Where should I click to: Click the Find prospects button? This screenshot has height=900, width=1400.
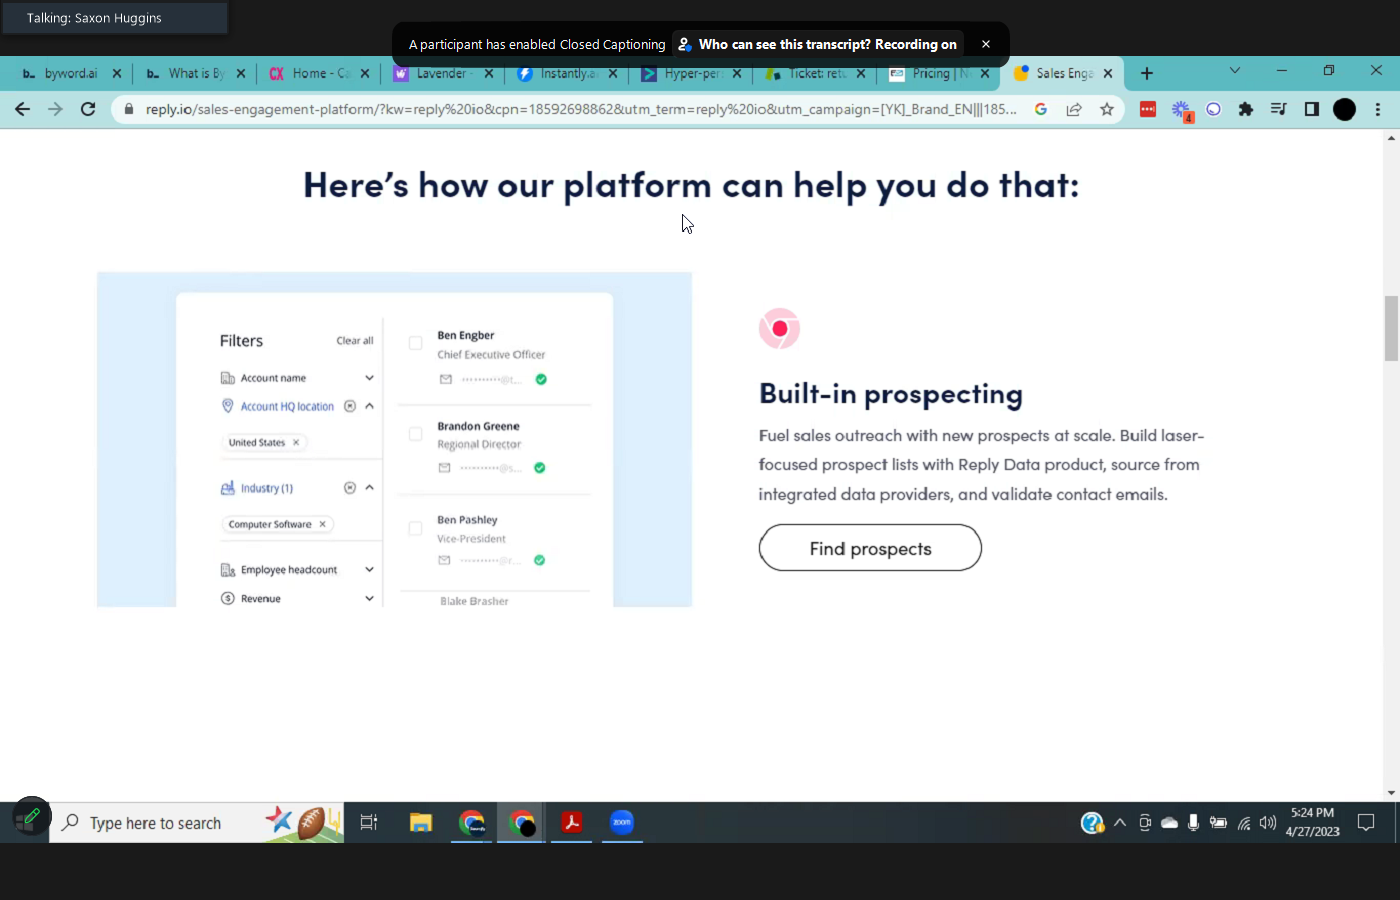(x=870, y=548)
